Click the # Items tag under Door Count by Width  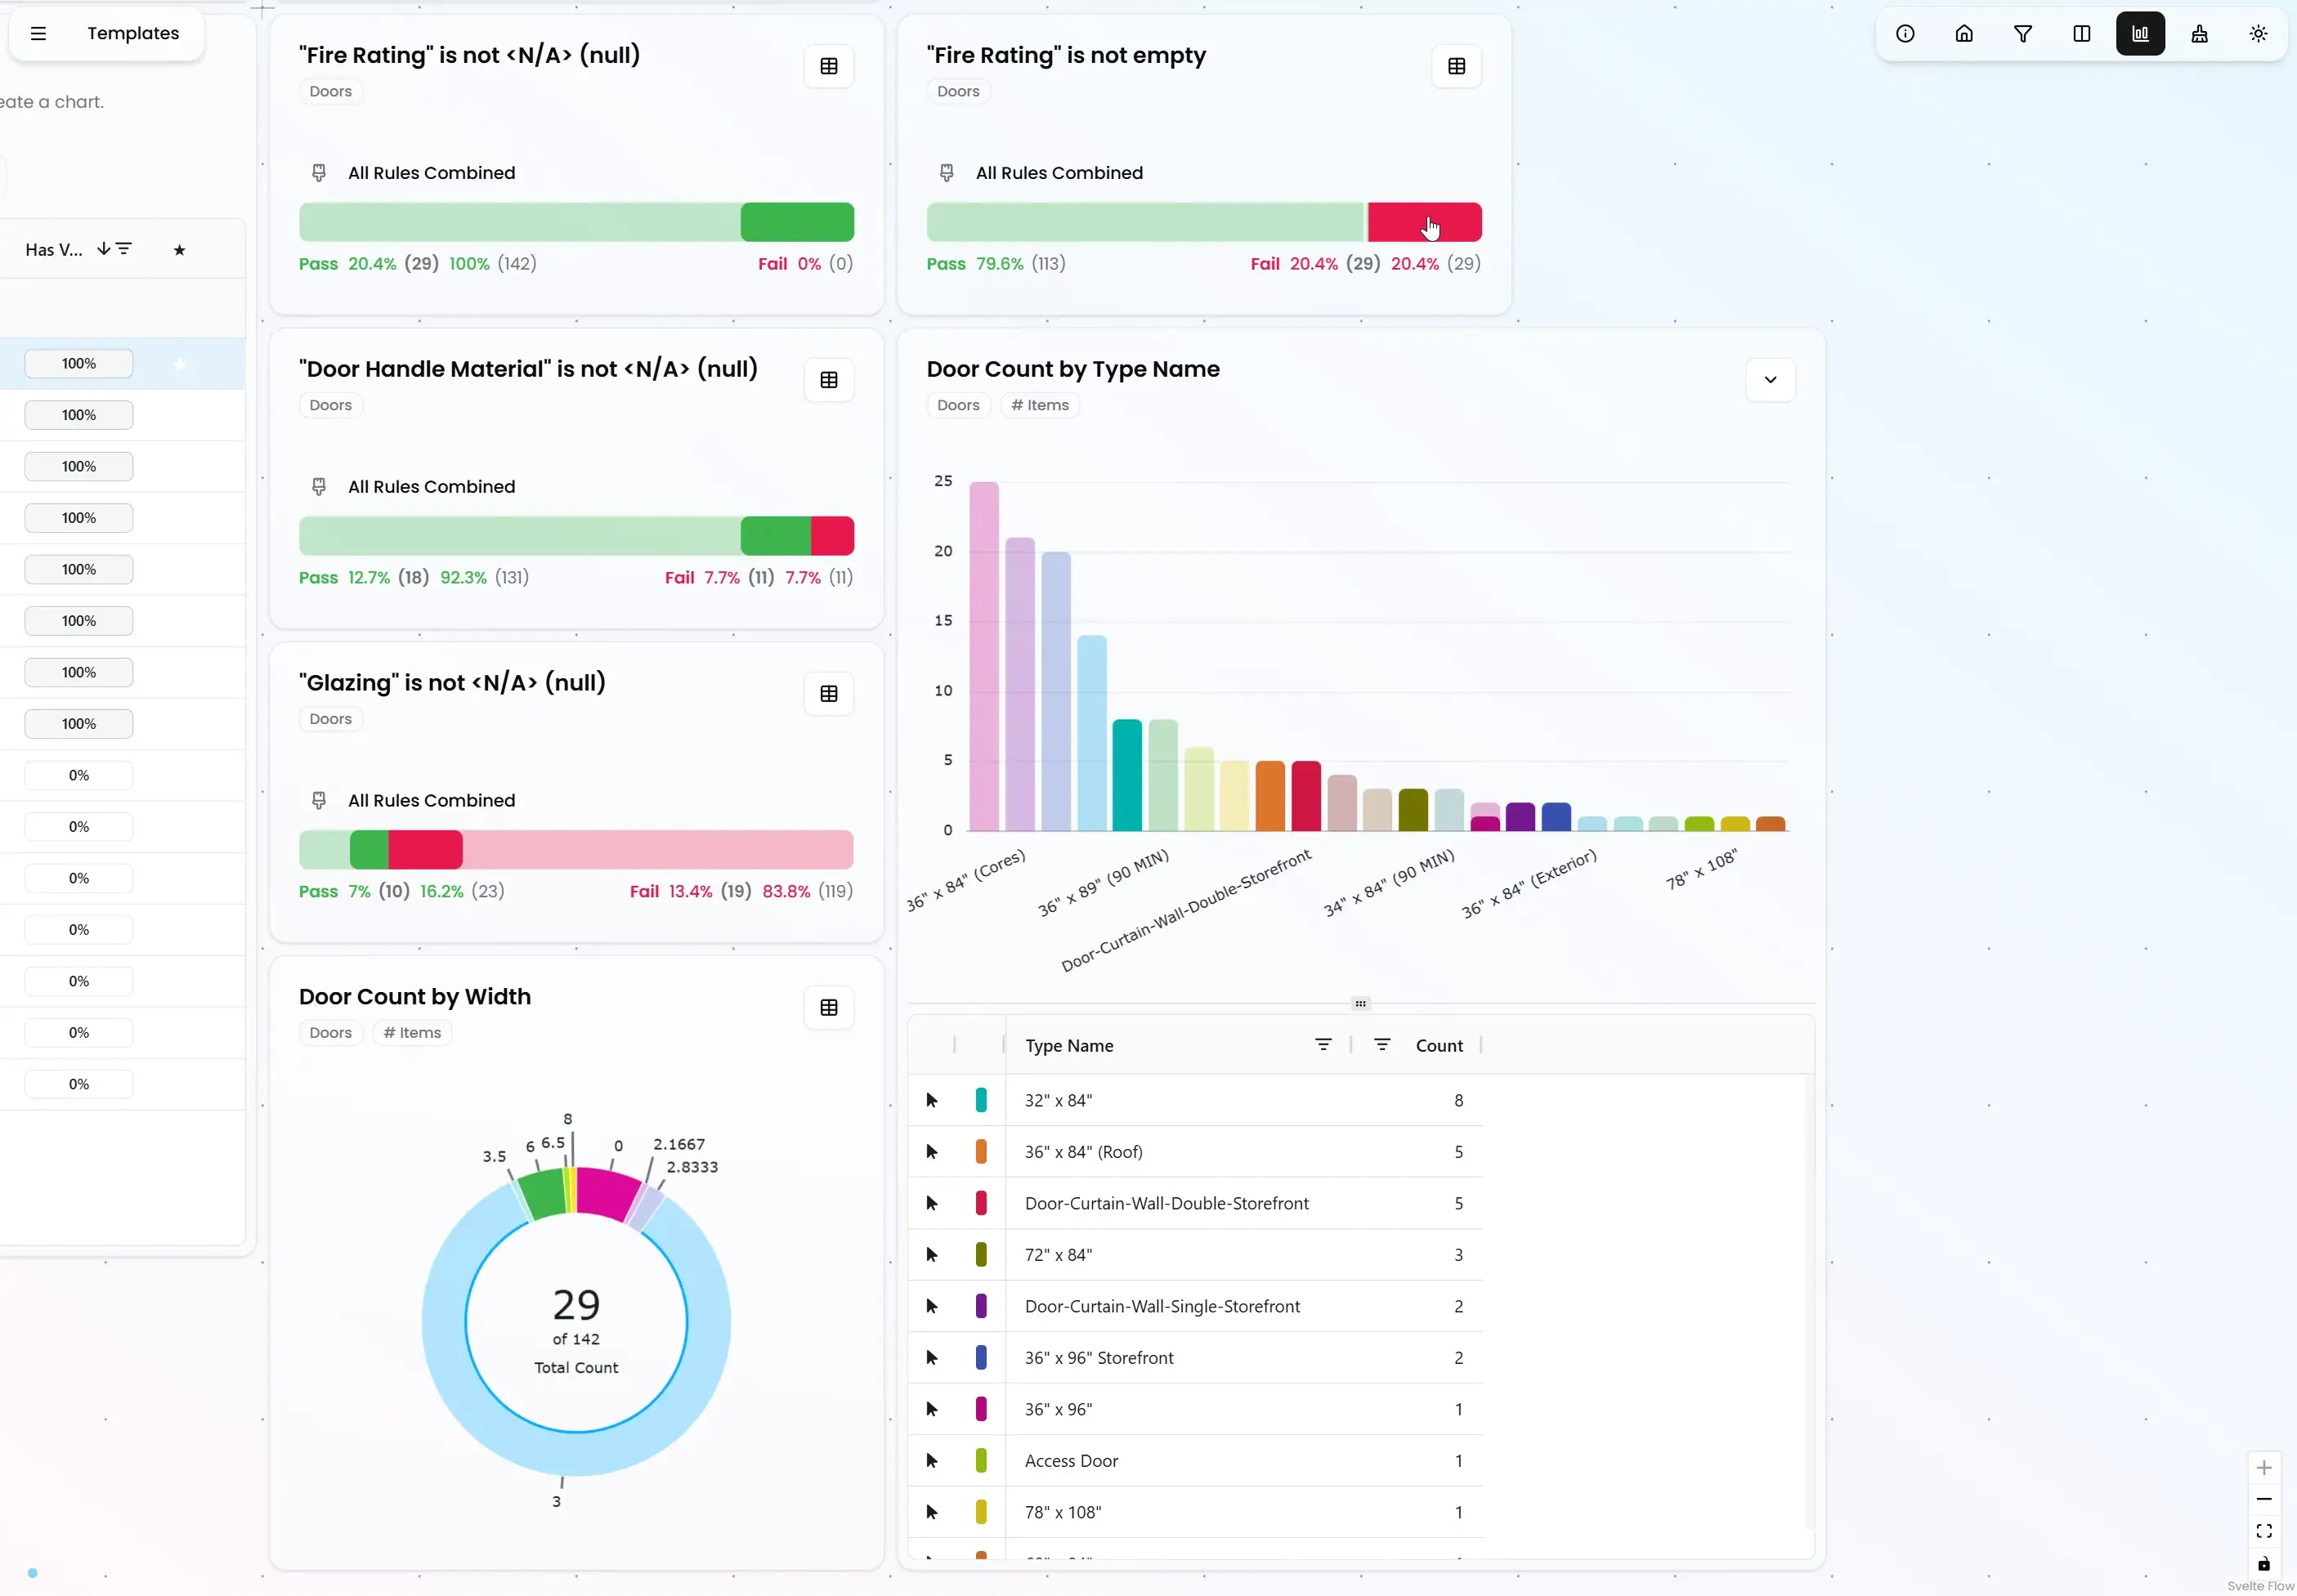pyautogui.click(x=412, y=1033)
